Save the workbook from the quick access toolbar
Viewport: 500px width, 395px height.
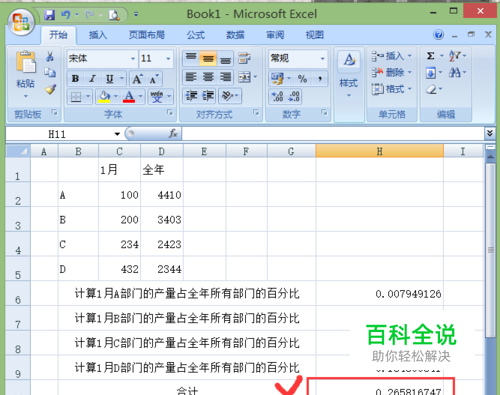50,15
